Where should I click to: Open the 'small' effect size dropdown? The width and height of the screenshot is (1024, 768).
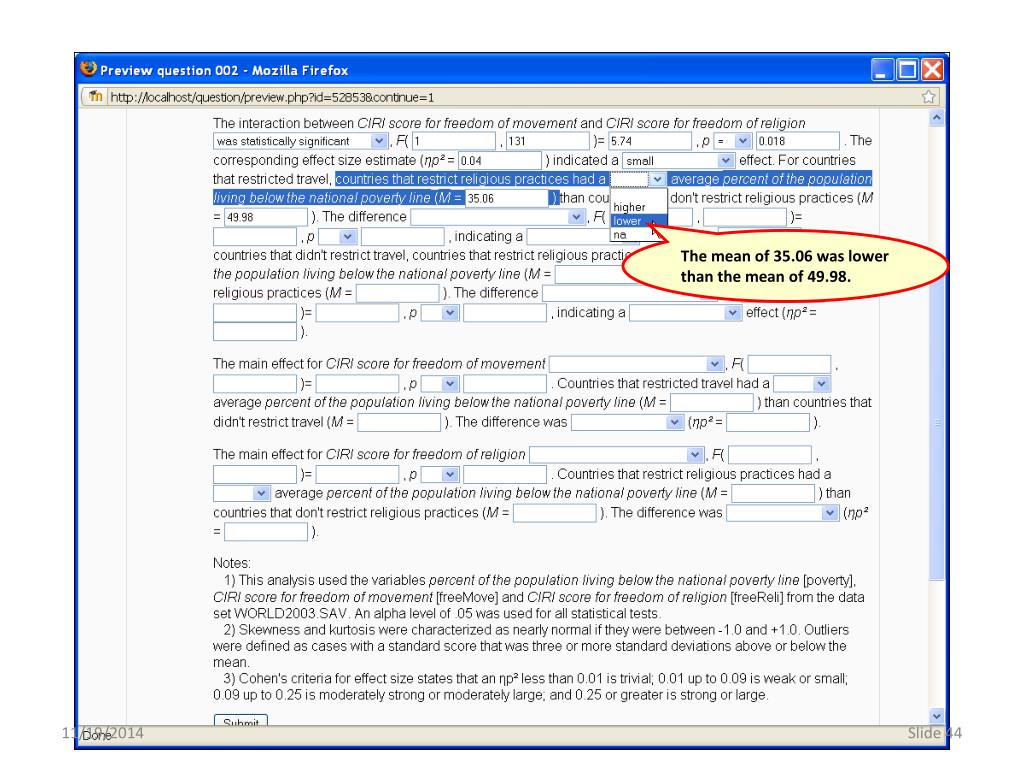678,161
